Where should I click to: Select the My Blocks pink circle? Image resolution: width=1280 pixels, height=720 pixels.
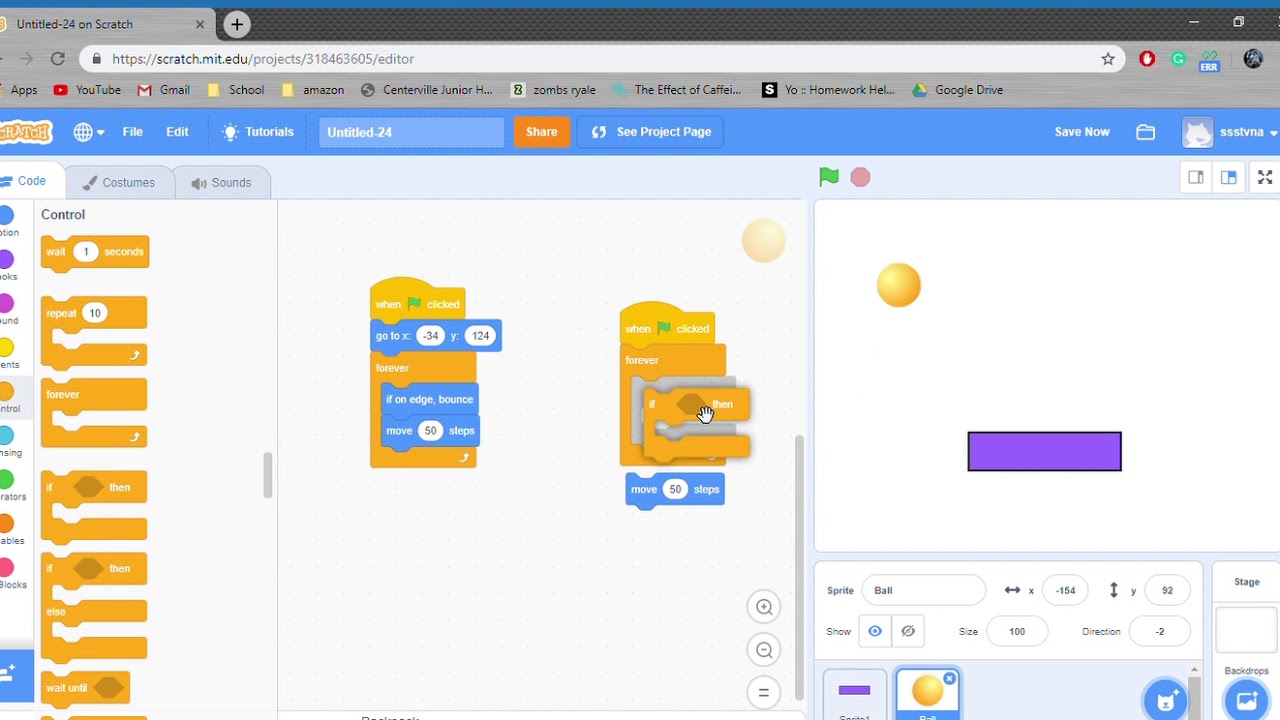[x=6, y=568]
